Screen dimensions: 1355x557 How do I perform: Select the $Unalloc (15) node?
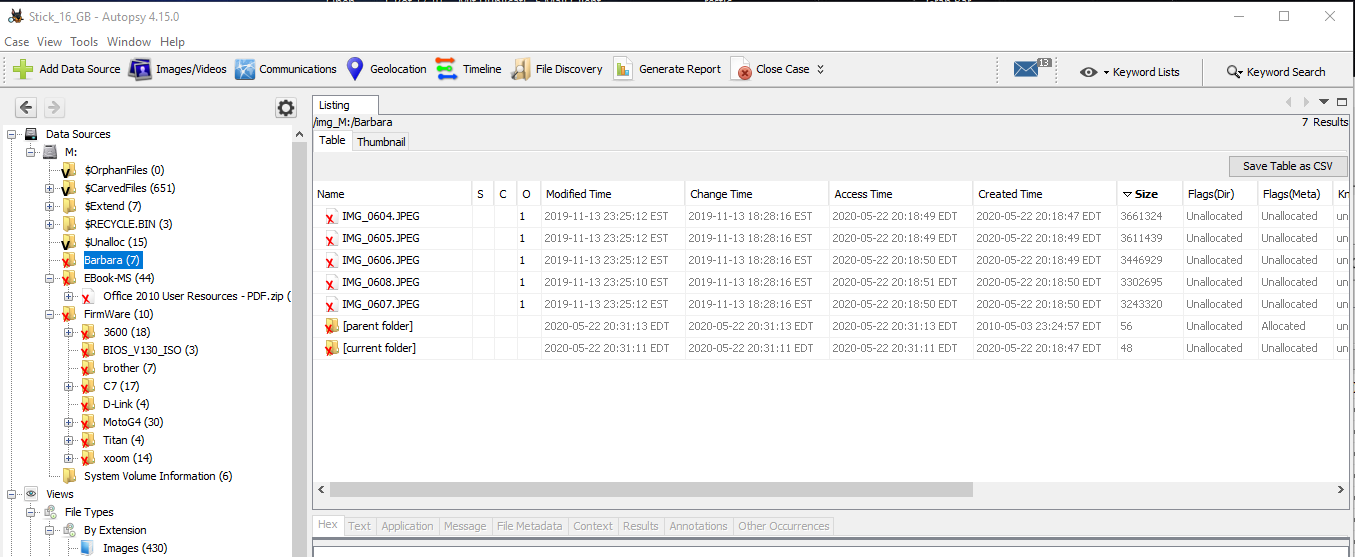click(115, 242)
